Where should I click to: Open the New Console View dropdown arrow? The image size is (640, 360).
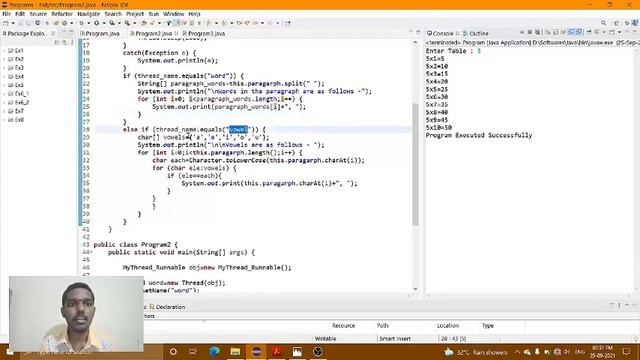click(619, 32)
